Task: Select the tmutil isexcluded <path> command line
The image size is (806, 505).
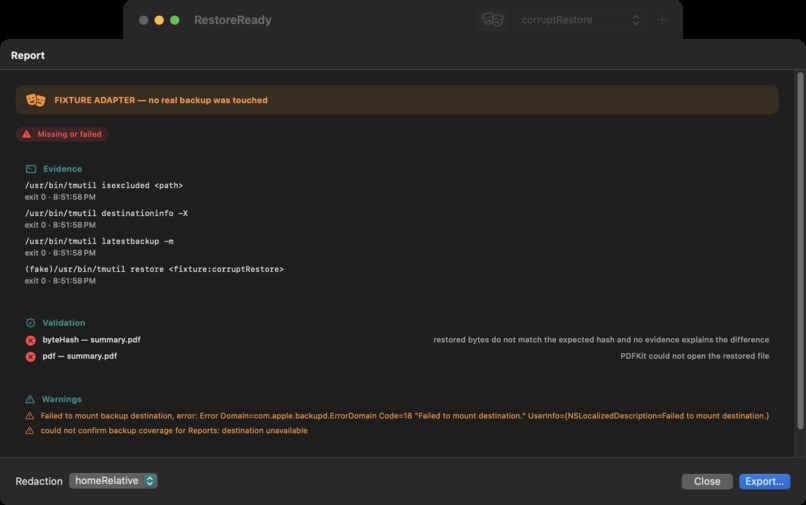Action: (x=104, y=185)
